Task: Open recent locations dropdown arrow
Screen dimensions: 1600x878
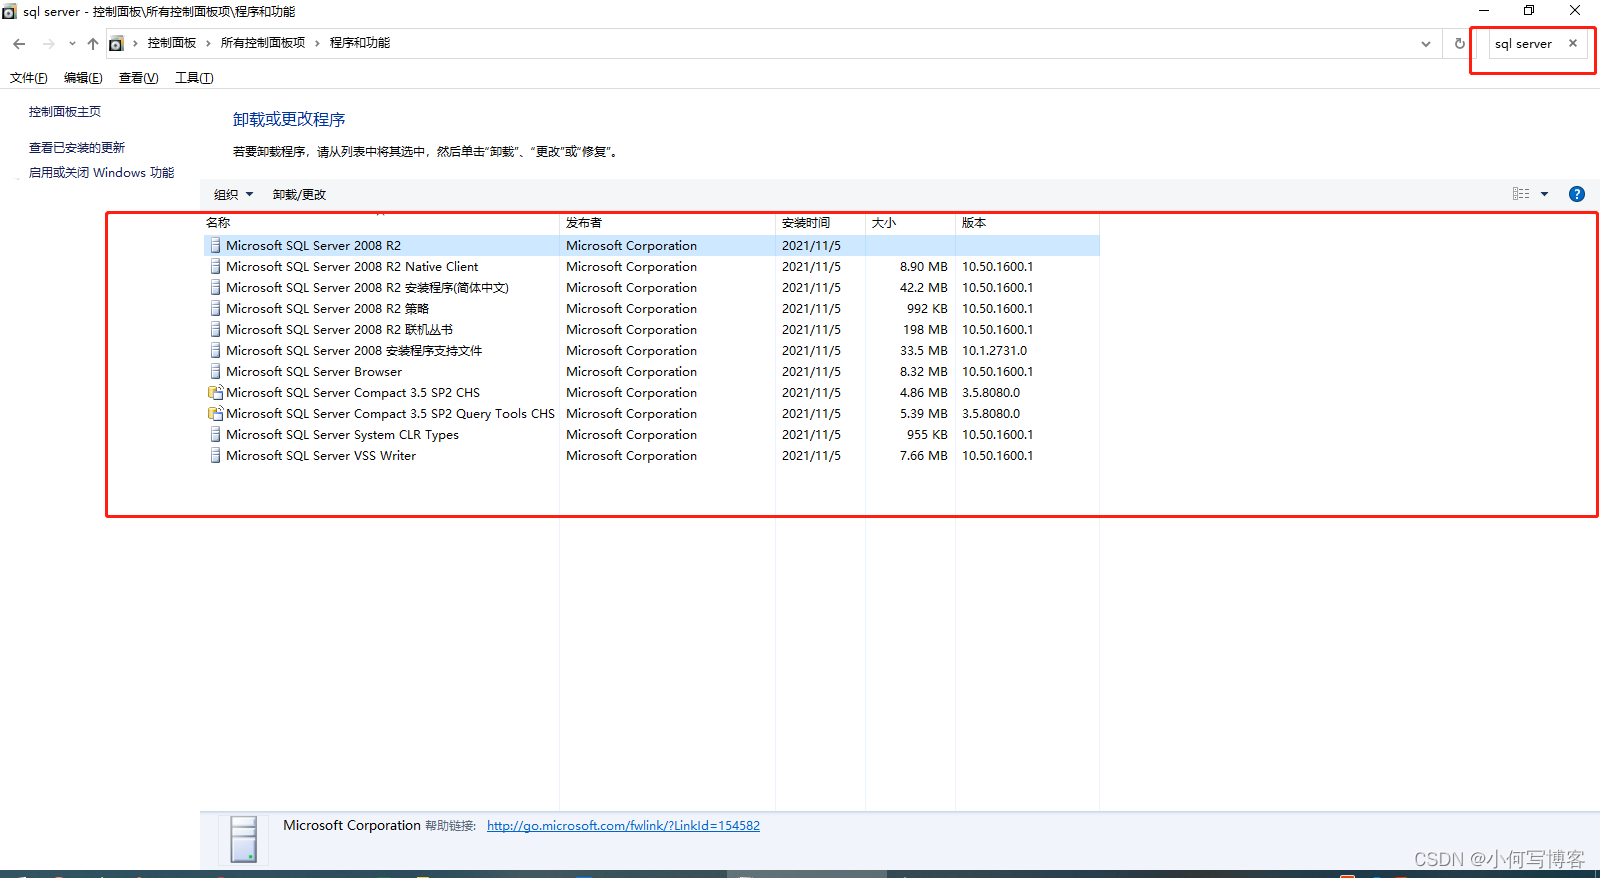Action: (x=72, y=43)
